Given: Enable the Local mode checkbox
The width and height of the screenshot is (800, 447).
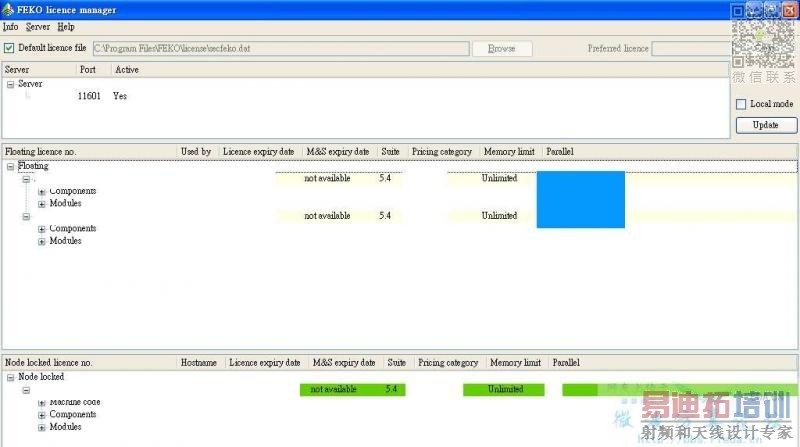Looking at the screenshot, I should point(741,104).
